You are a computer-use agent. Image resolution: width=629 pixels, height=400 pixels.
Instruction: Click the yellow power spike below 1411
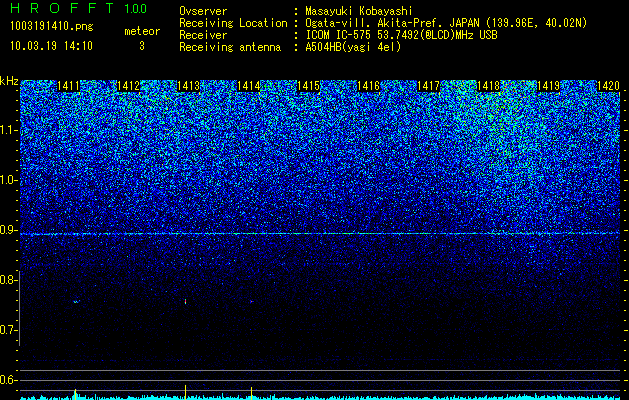[75, 393]
